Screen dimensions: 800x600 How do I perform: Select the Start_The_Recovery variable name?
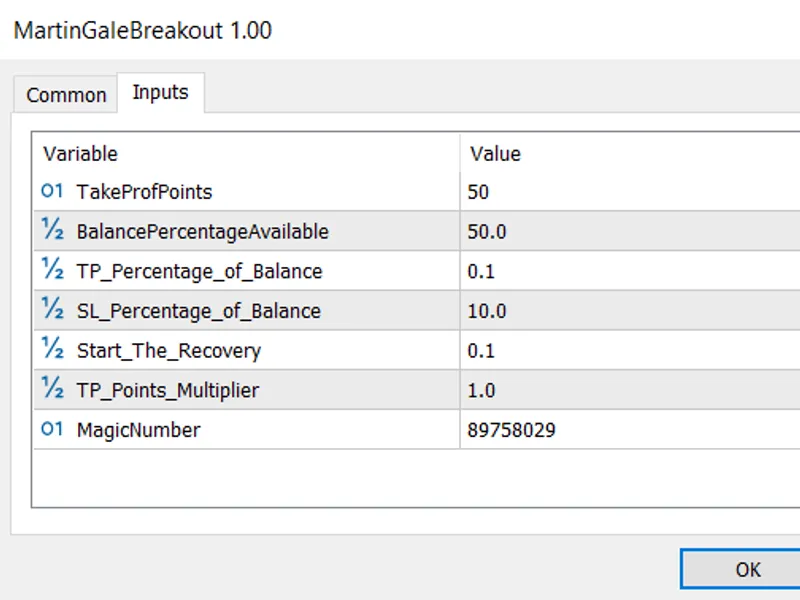click(169, 351)
